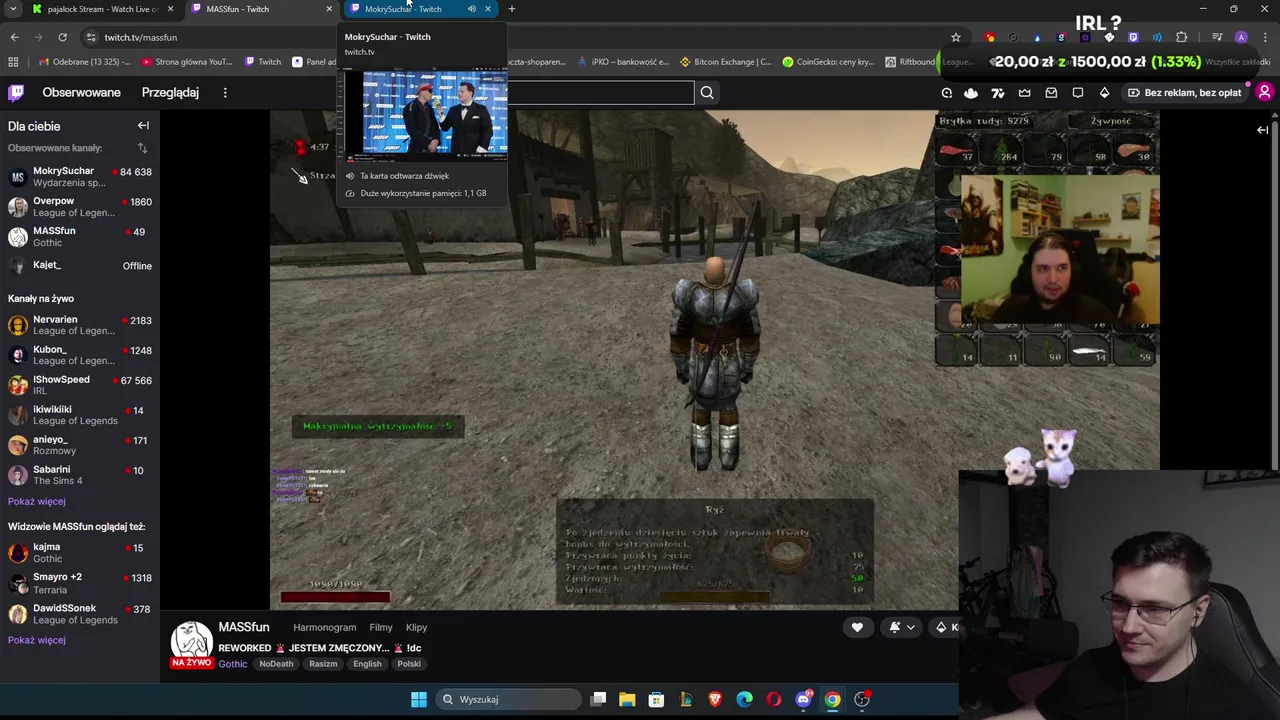Open the Chrome profile avatar
Image resolution: width=1280 pixels, height=720 pixels.
point(1241,37)
